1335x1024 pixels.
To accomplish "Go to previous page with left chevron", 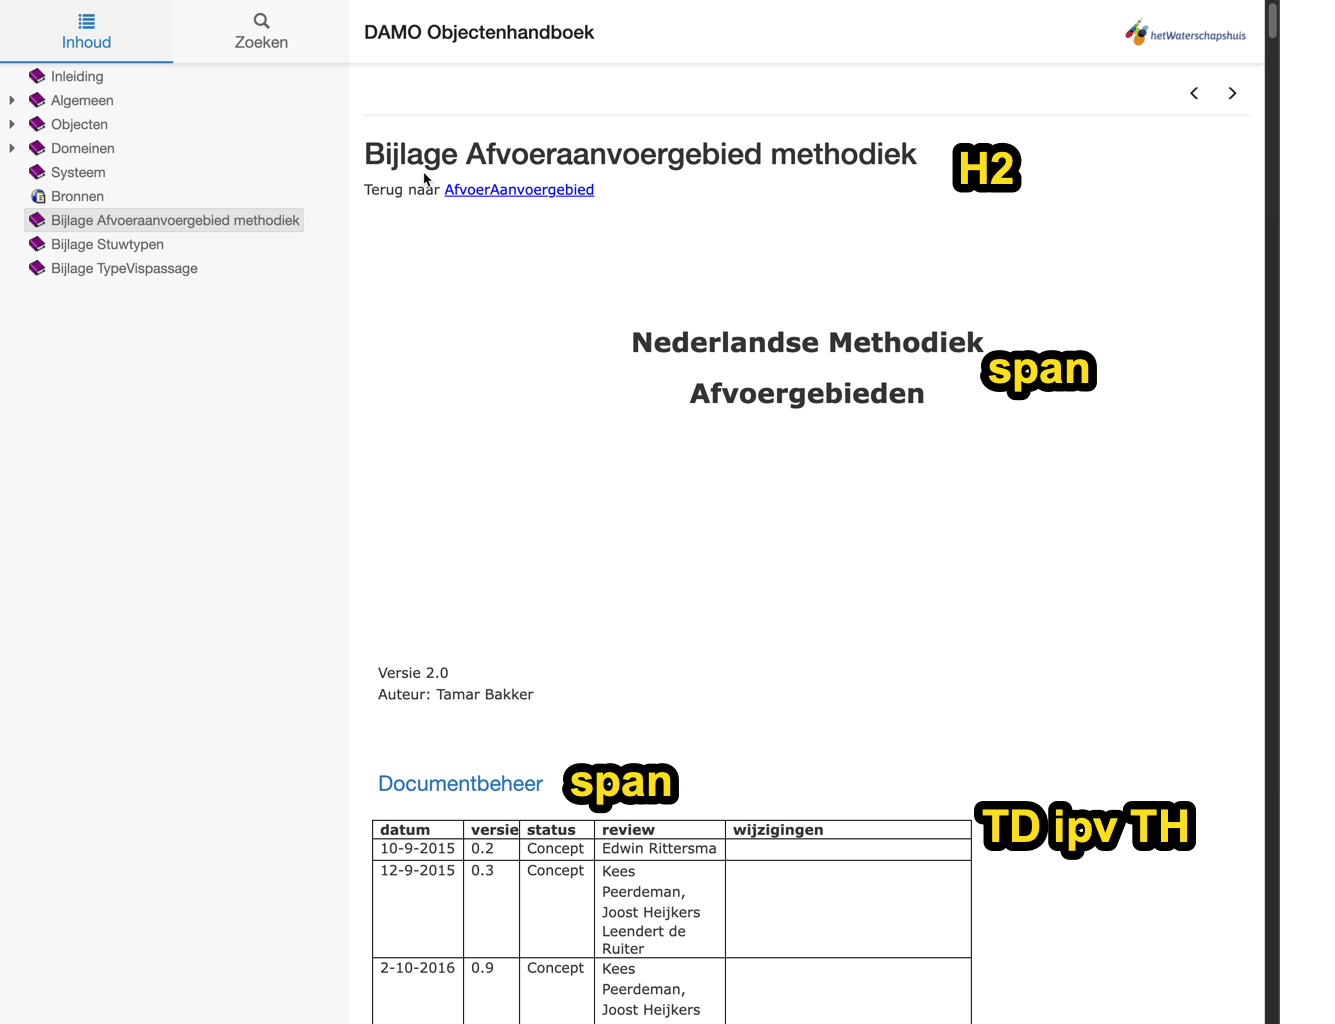I will (x=1194, y=93).
